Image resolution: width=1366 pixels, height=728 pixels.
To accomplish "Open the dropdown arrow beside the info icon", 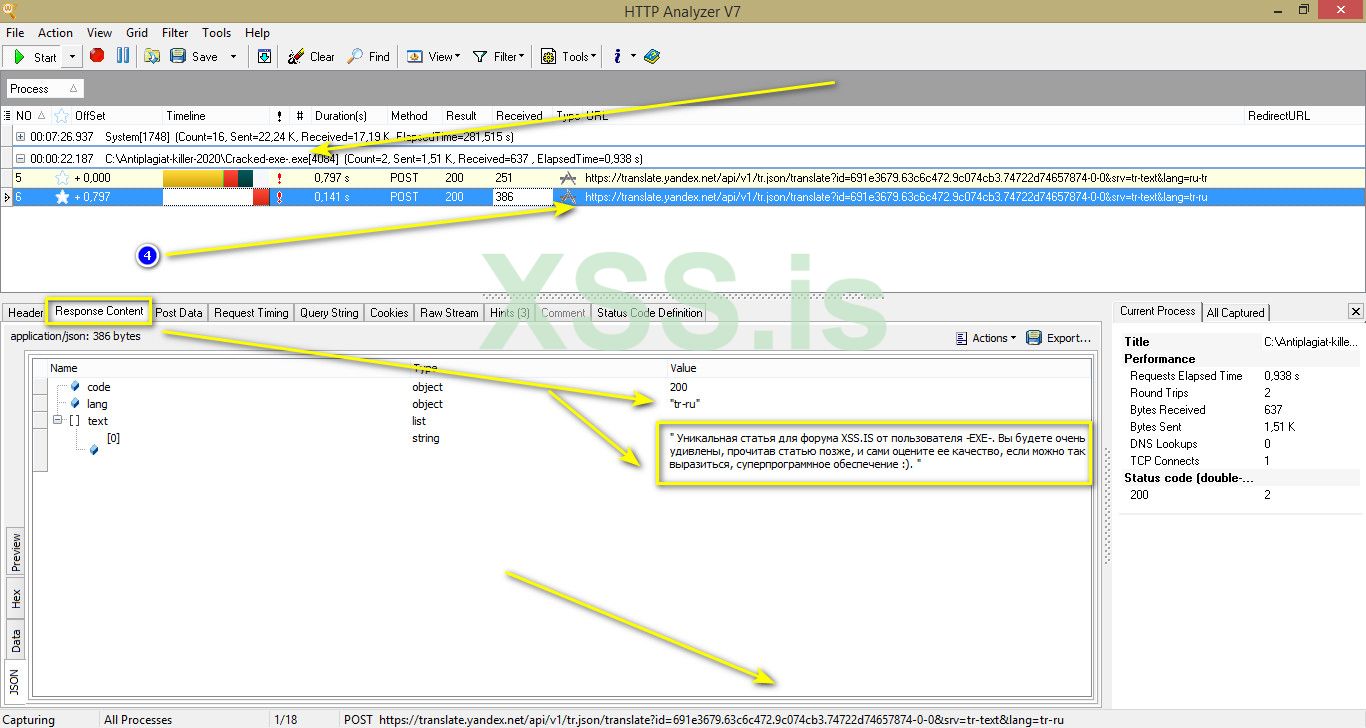I will tap(633, 57).
